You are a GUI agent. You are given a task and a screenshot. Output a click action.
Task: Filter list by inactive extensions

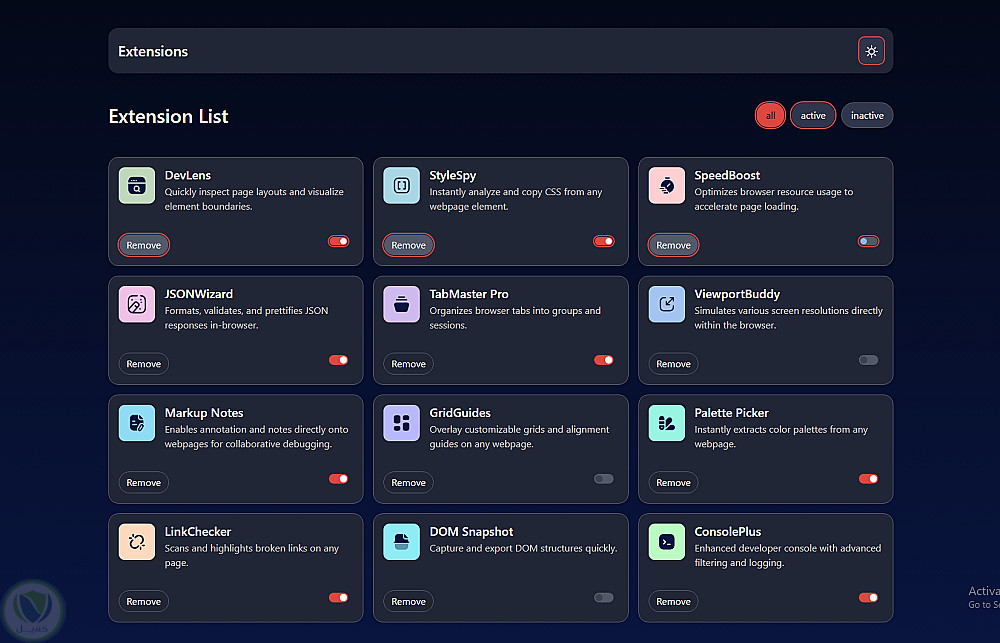coord(867,115)
